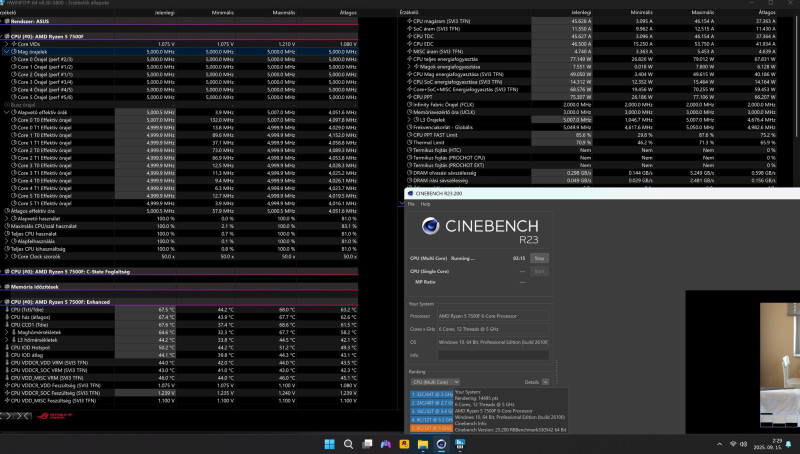This screenshot has height=454, width=800.
Task: Click the lightning icon on CPU TDC row
Action: 409,36
